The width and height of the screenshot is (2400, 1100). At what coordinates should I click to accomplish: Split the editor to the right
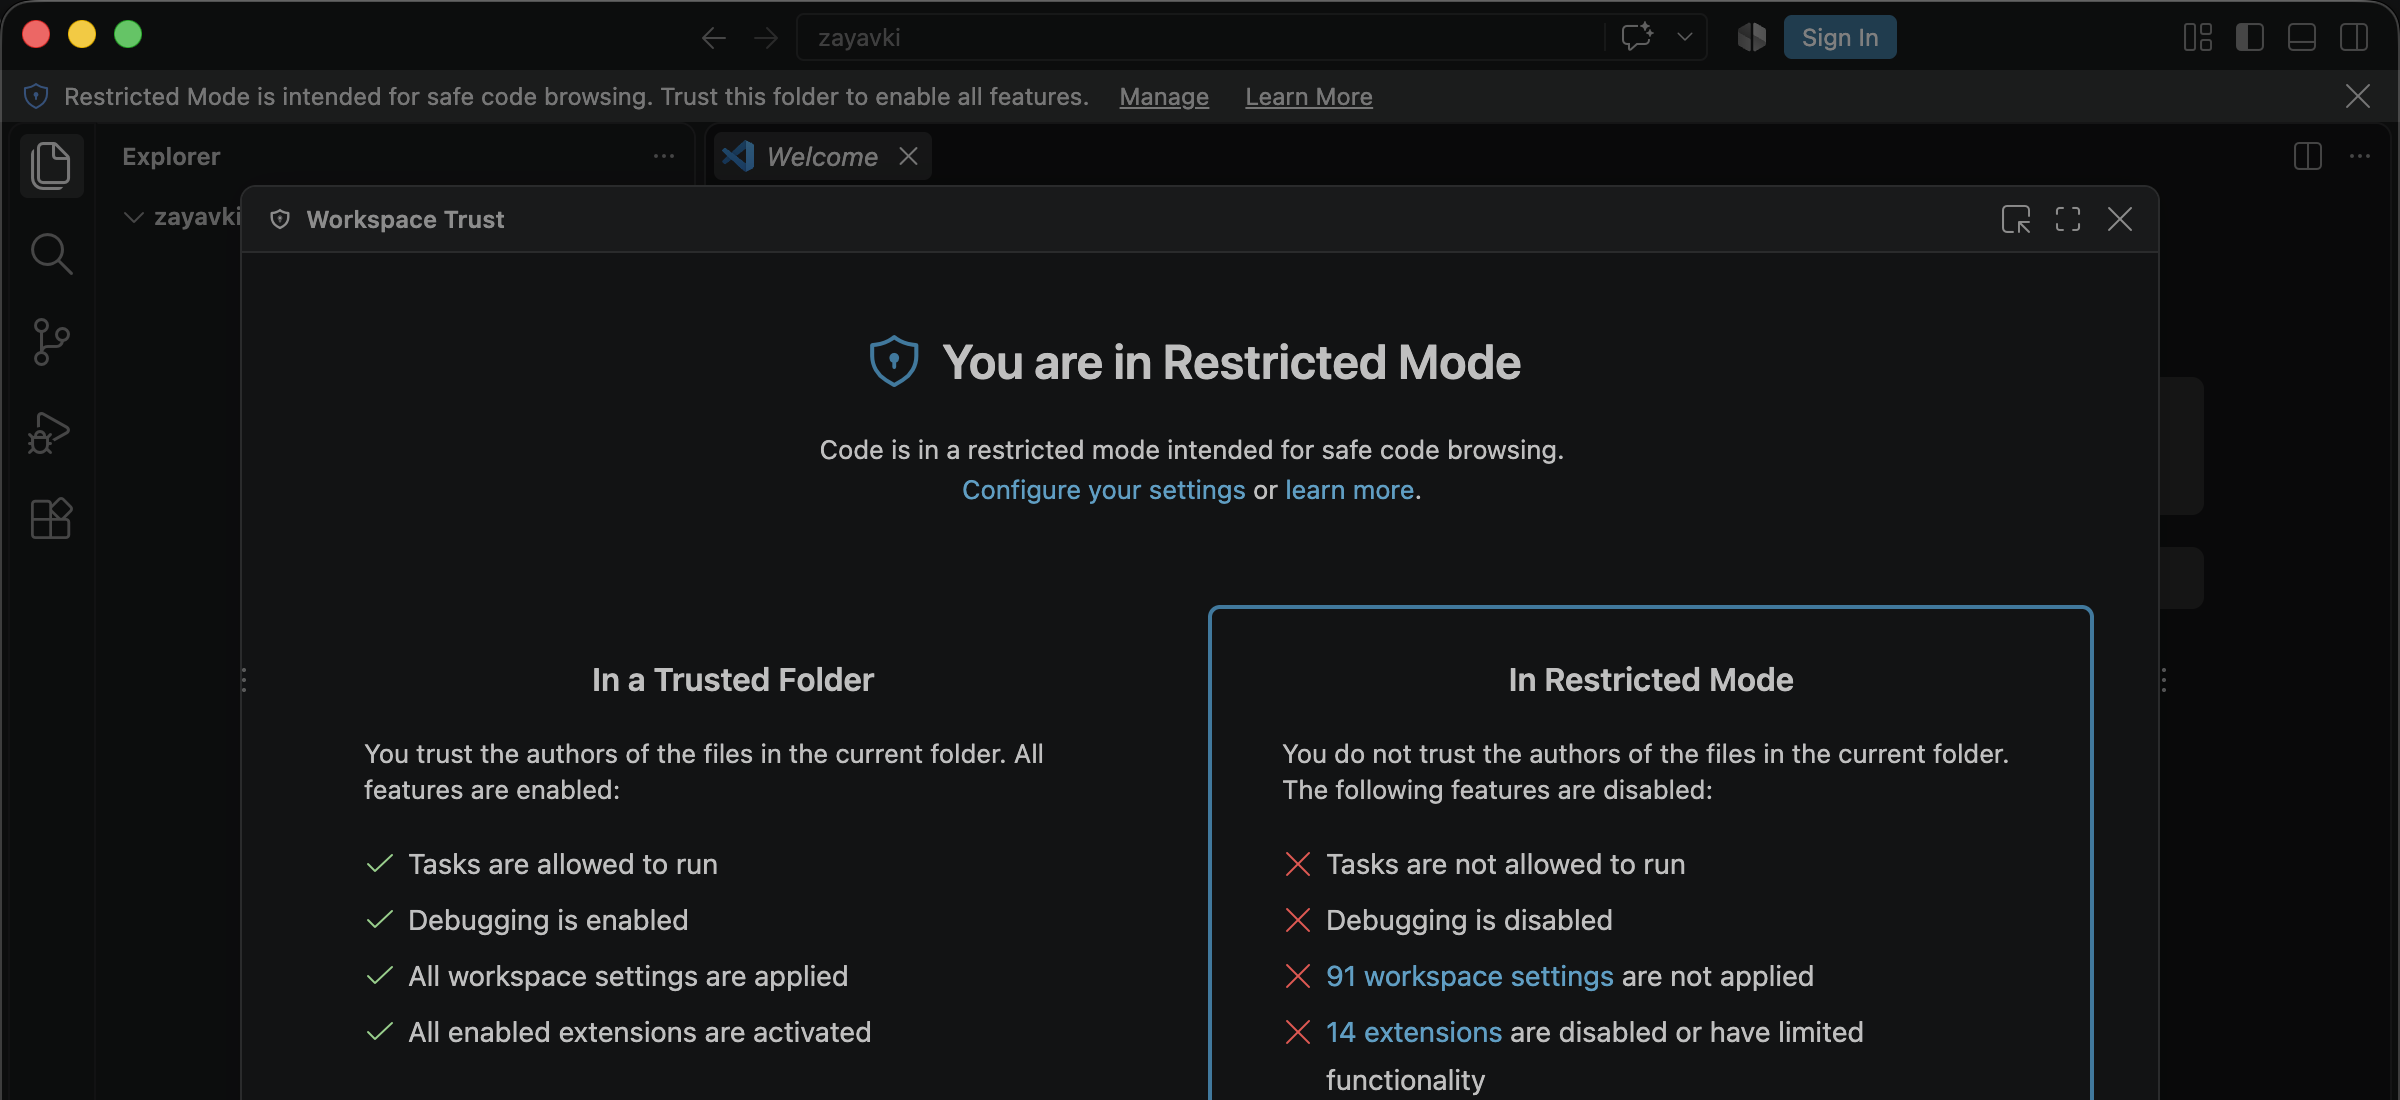click(2308, 156)
